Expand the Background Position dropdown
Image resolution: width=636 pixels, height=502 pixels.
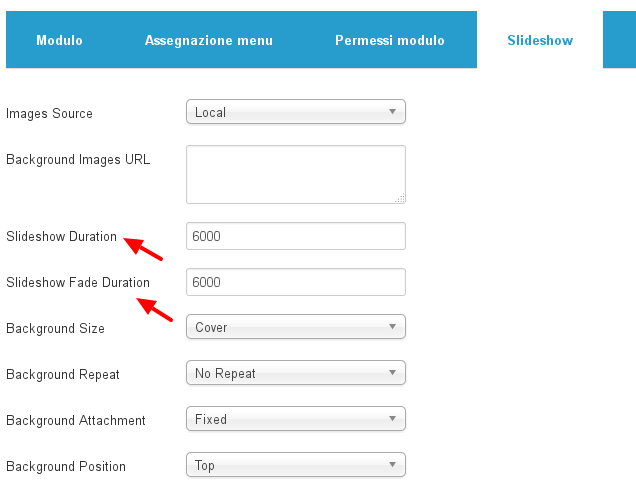296,465
